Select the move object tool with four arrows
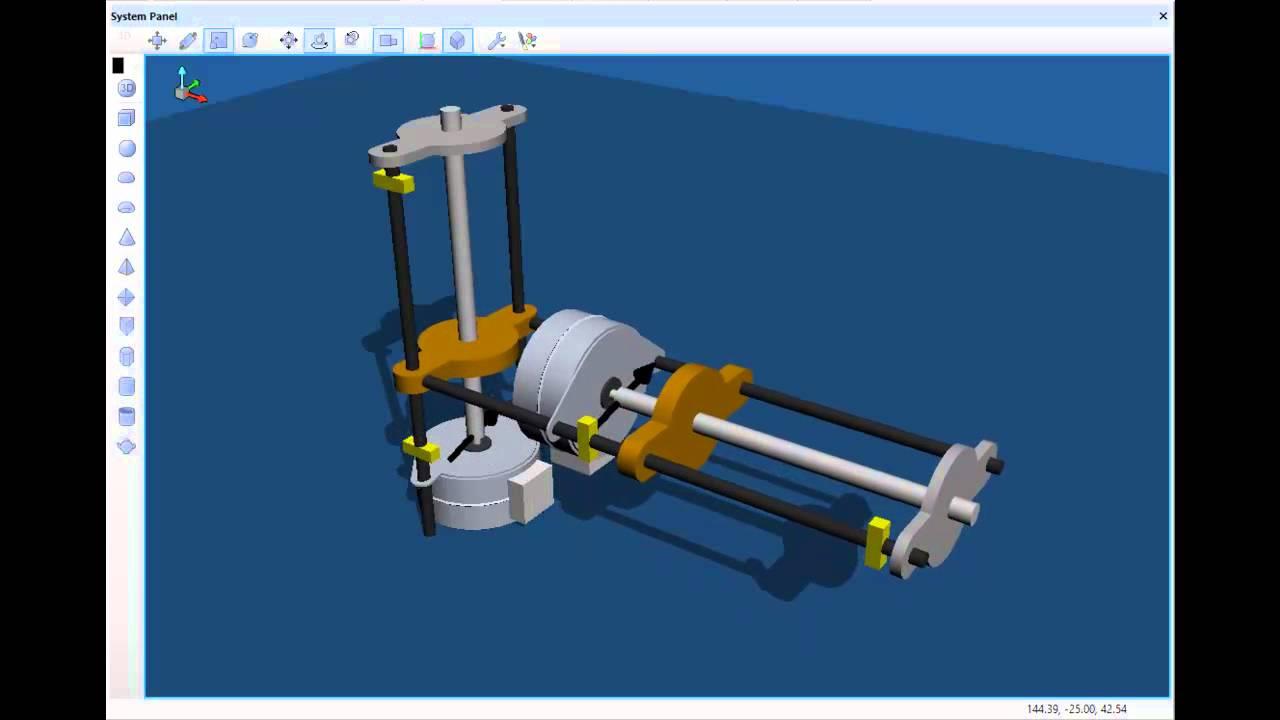This screenshot has width=1280, height=720. click(x=157, y=40)
